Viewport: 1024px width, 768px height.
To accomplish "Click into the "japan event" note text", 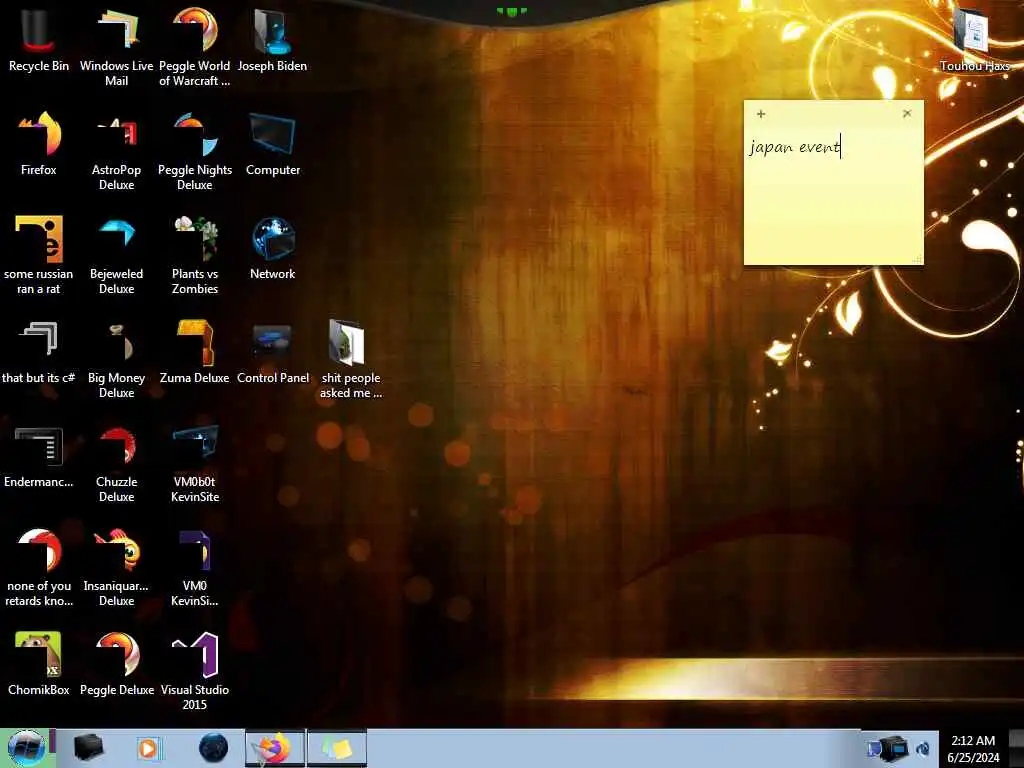I will click(x=795, y=147).
